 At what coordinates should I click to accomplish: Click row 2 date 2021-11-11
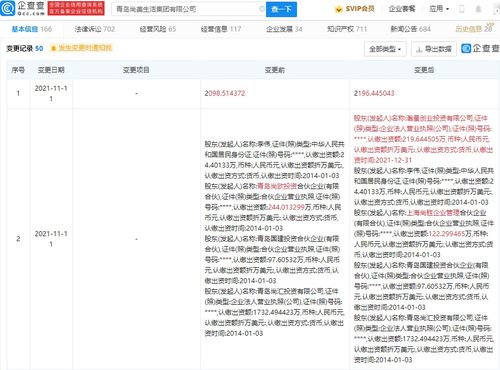[x=51, y=239]
